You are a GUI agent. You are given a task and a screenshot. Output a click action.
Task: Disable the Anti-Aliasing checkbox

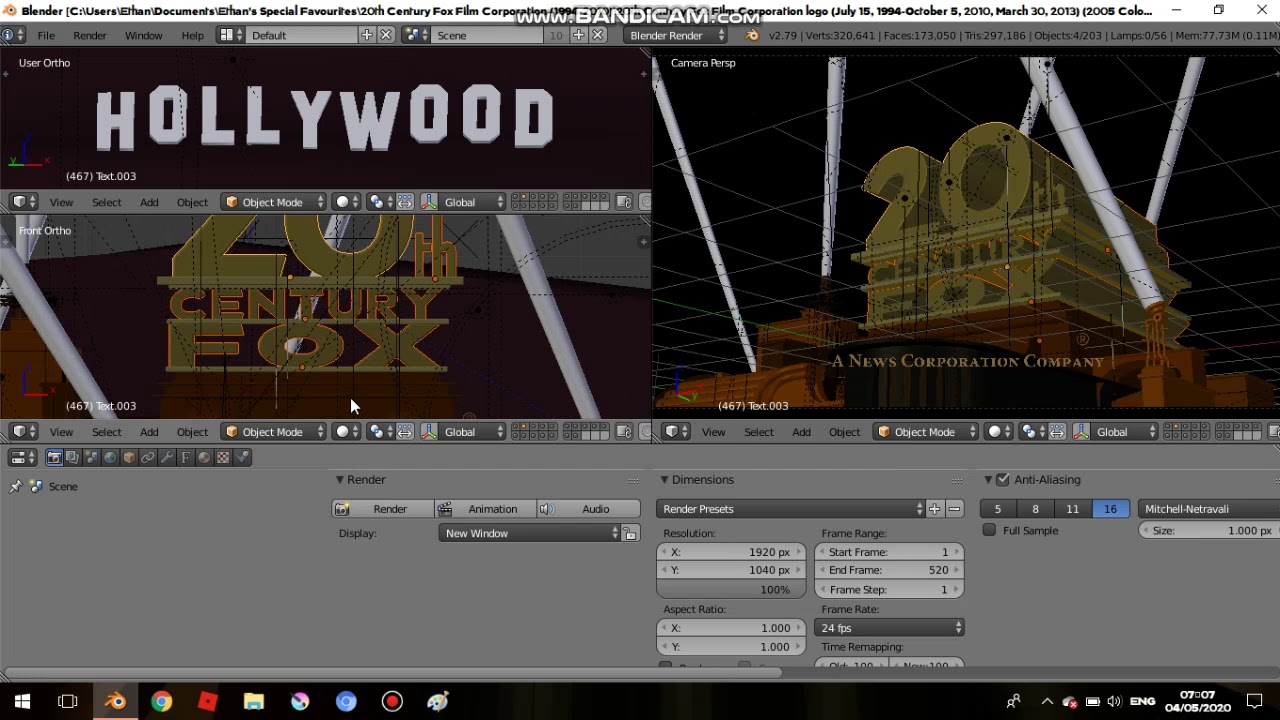1003,480
